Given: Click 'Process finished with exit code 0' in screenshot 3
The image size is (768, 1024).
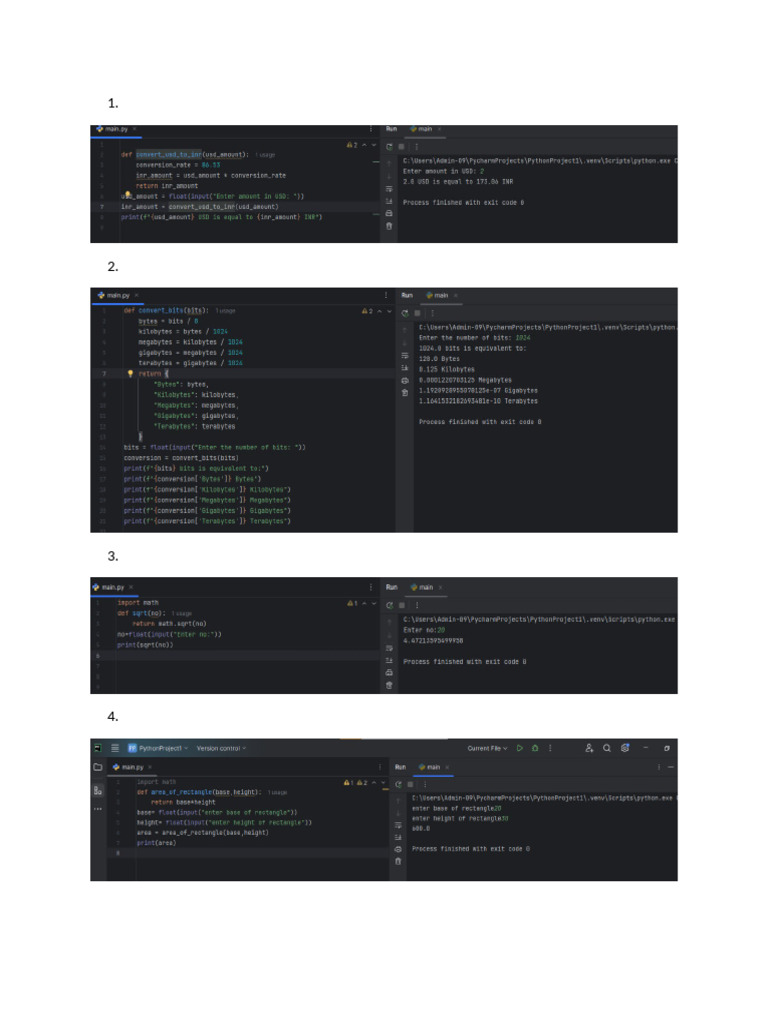Looking at the screenshot, I should point(464,662).
